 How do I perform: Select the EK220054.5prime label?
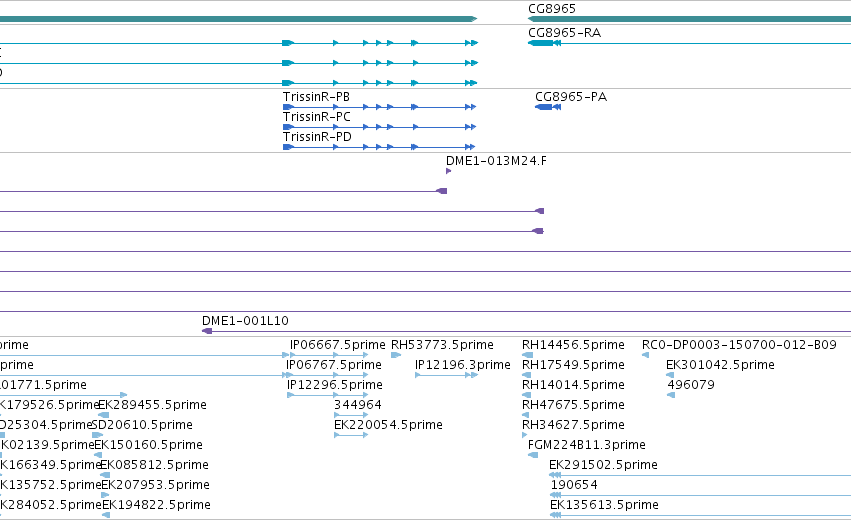[x=388, y=426]
